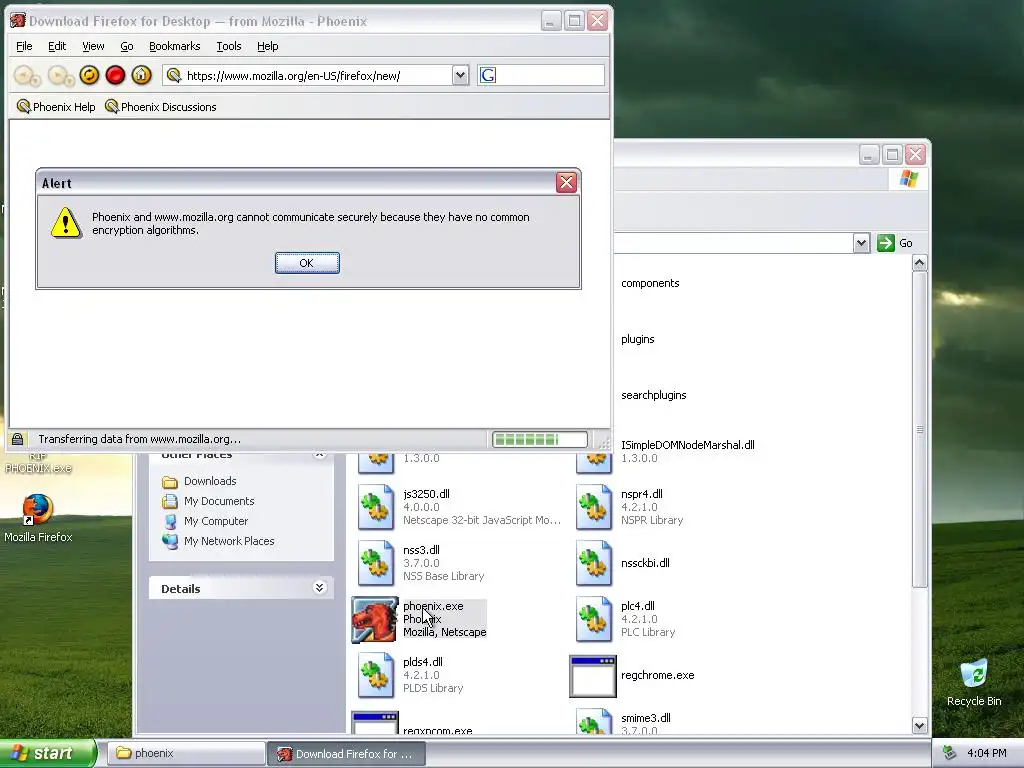Image resolution: width=1024 pixels, height=768 pixels.
Task: Select the regchrome.exe file icon
Action: point(593,677)
